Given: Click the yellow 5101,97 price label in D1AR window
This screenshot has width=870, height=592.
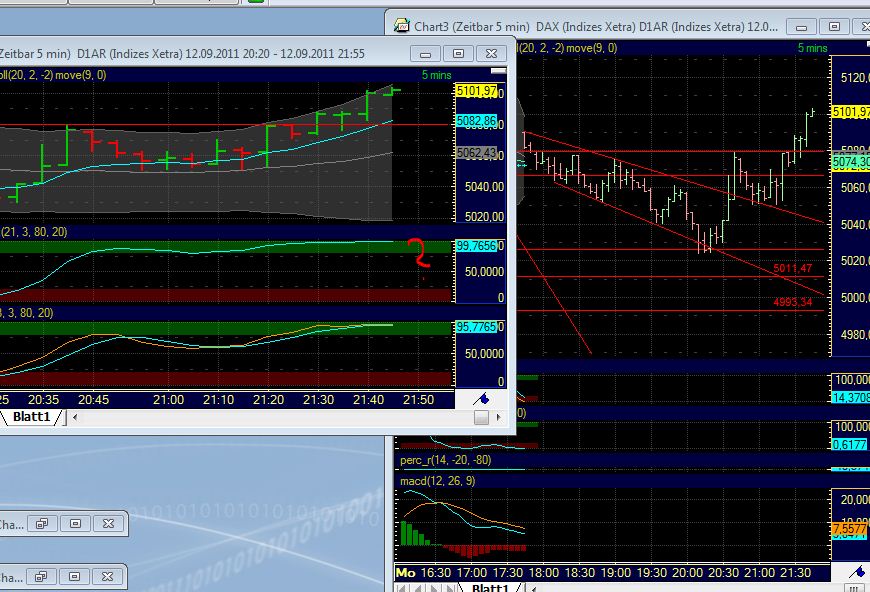Looking at the screenshot, I should coord(477,90).
